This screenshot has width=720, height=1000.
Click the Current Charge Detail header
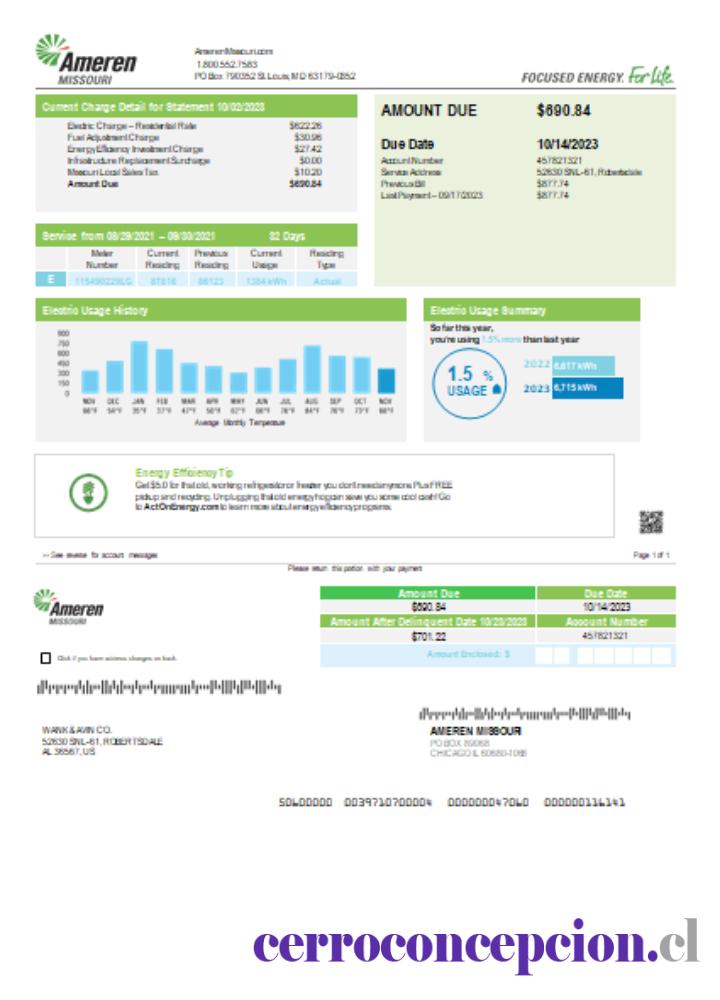(196, 107)
